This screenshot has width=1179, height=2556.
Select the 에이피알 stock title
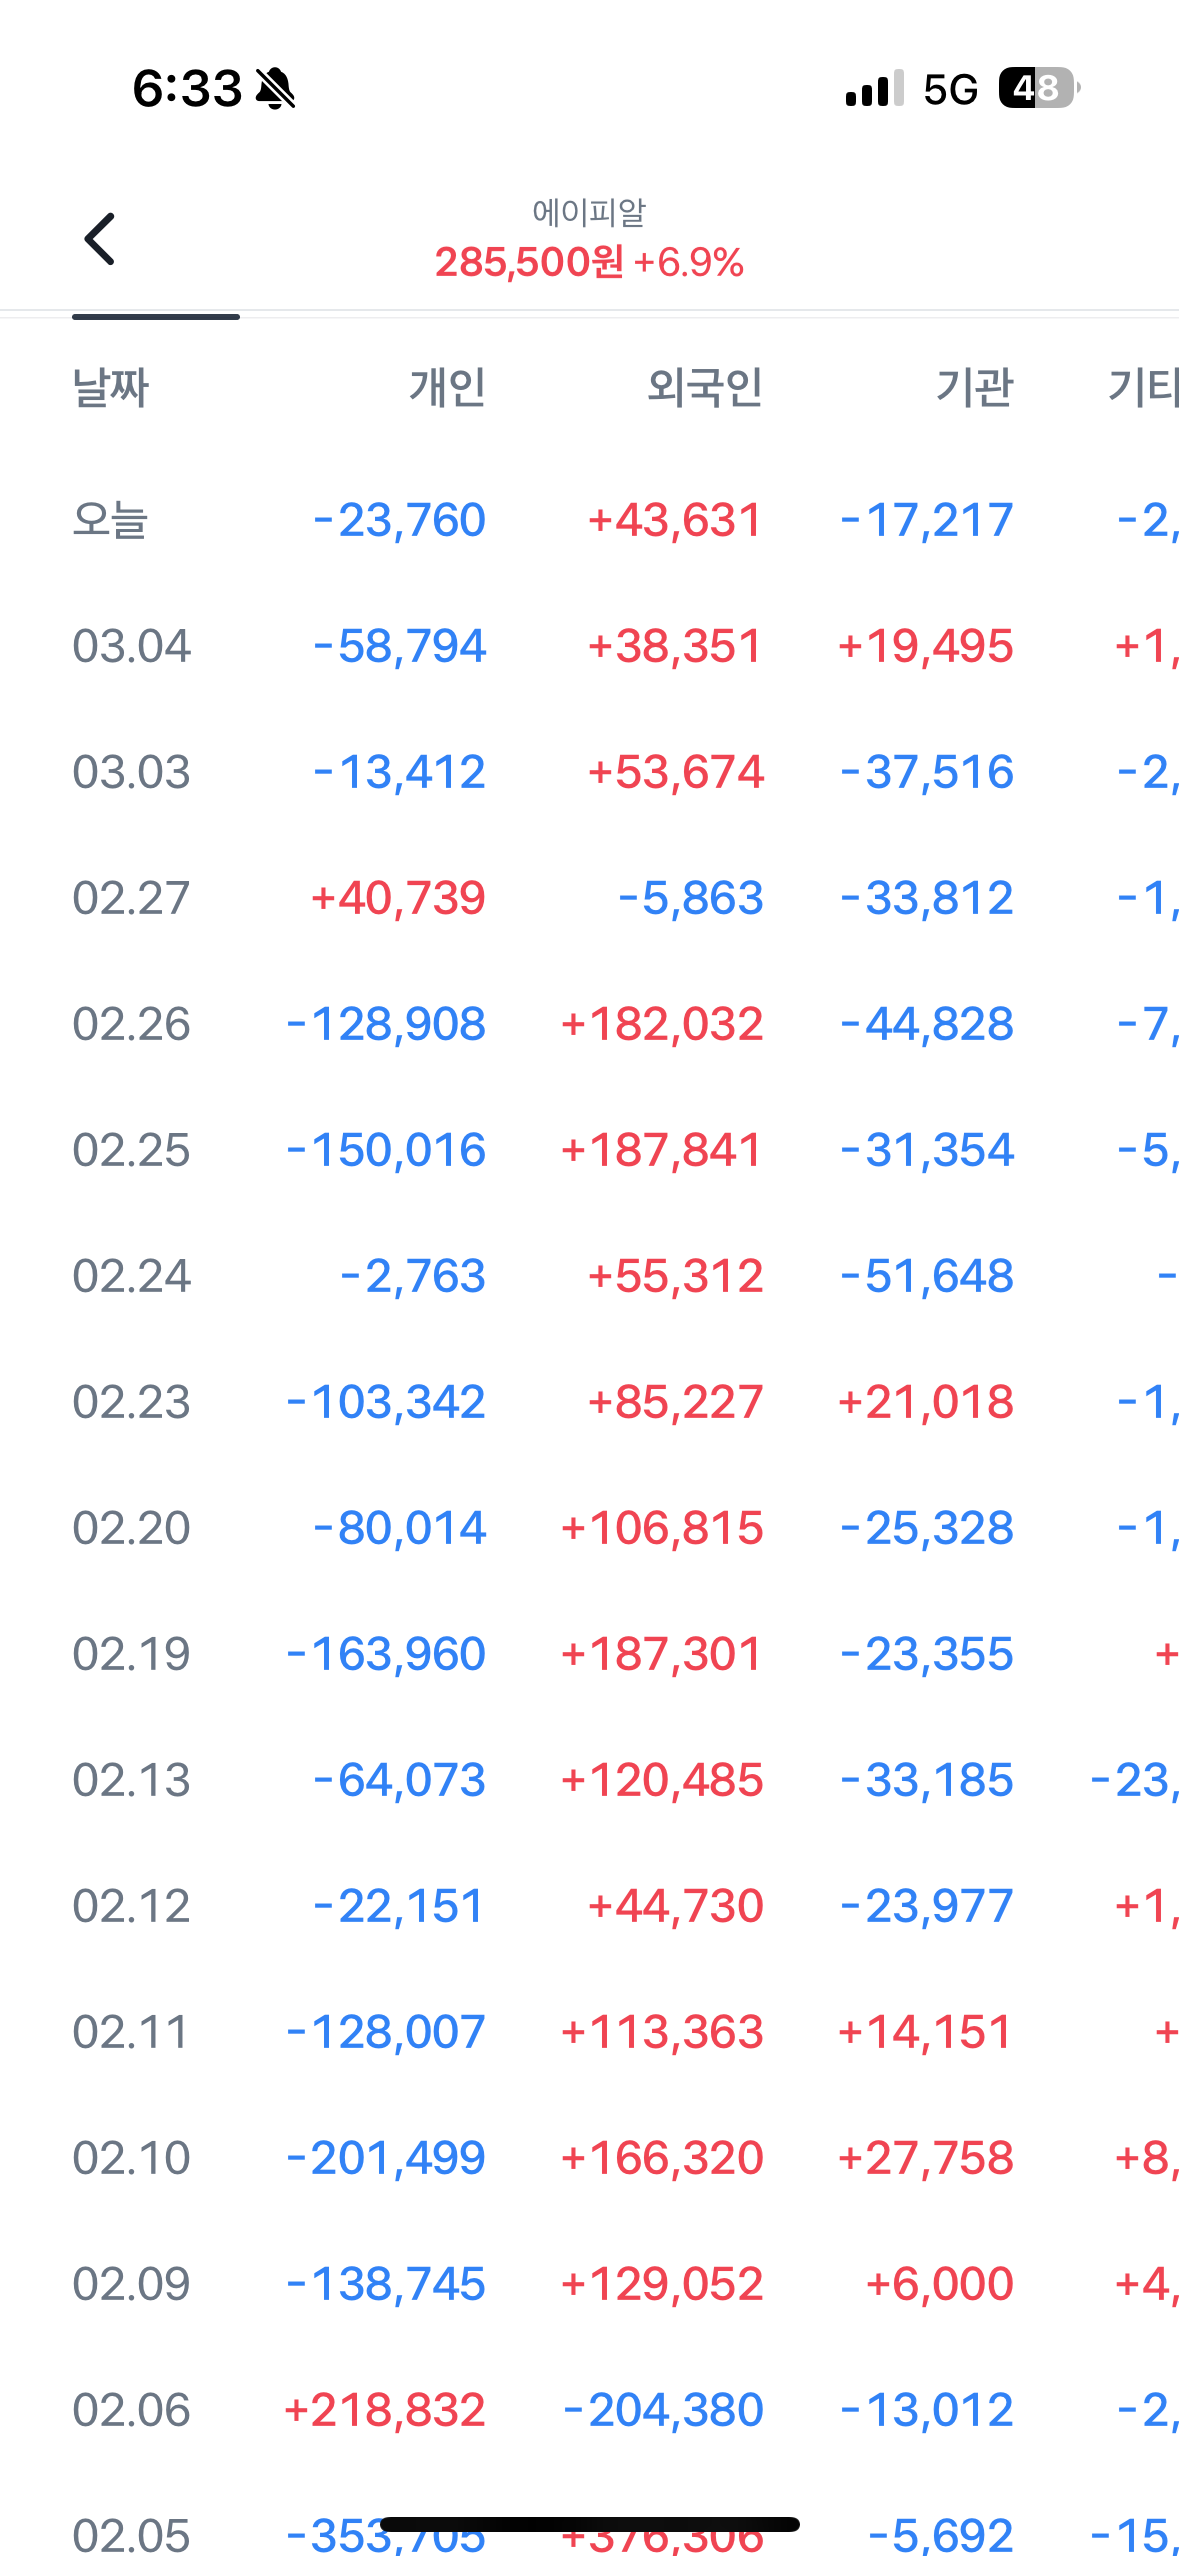pyautogui.click(x=589, y=212)
